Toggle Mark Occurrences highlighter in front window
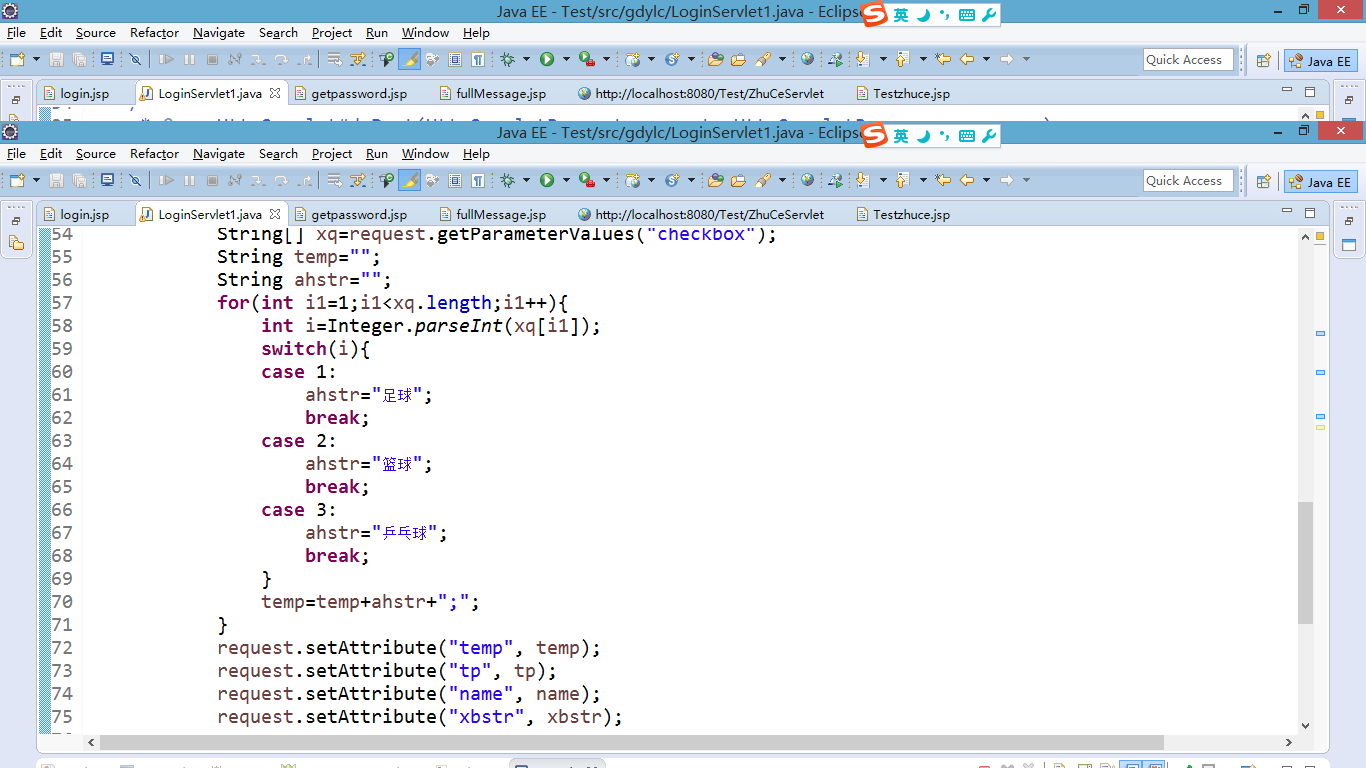 [409, 180]
